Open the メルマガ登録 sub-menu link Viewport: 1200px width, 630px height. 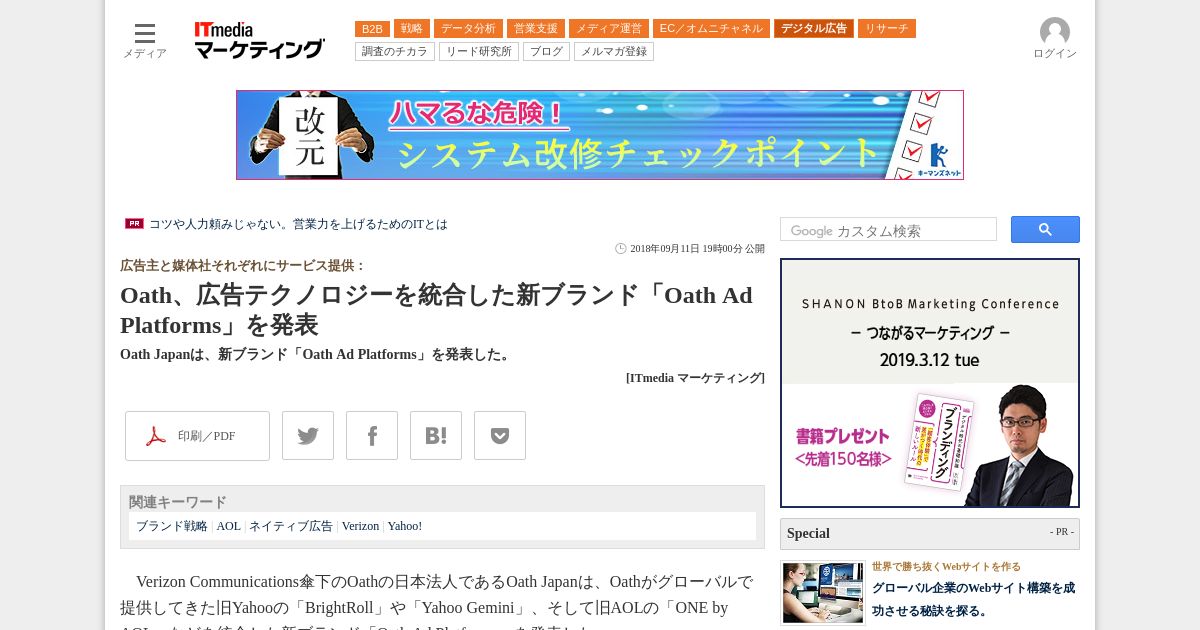(x=614, y=51)
